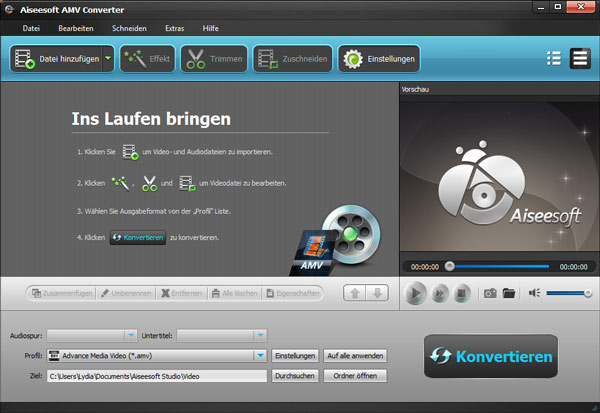Mute audio with the speaker icon
This screenshot has width=600, height=413.
click(534, 293)
